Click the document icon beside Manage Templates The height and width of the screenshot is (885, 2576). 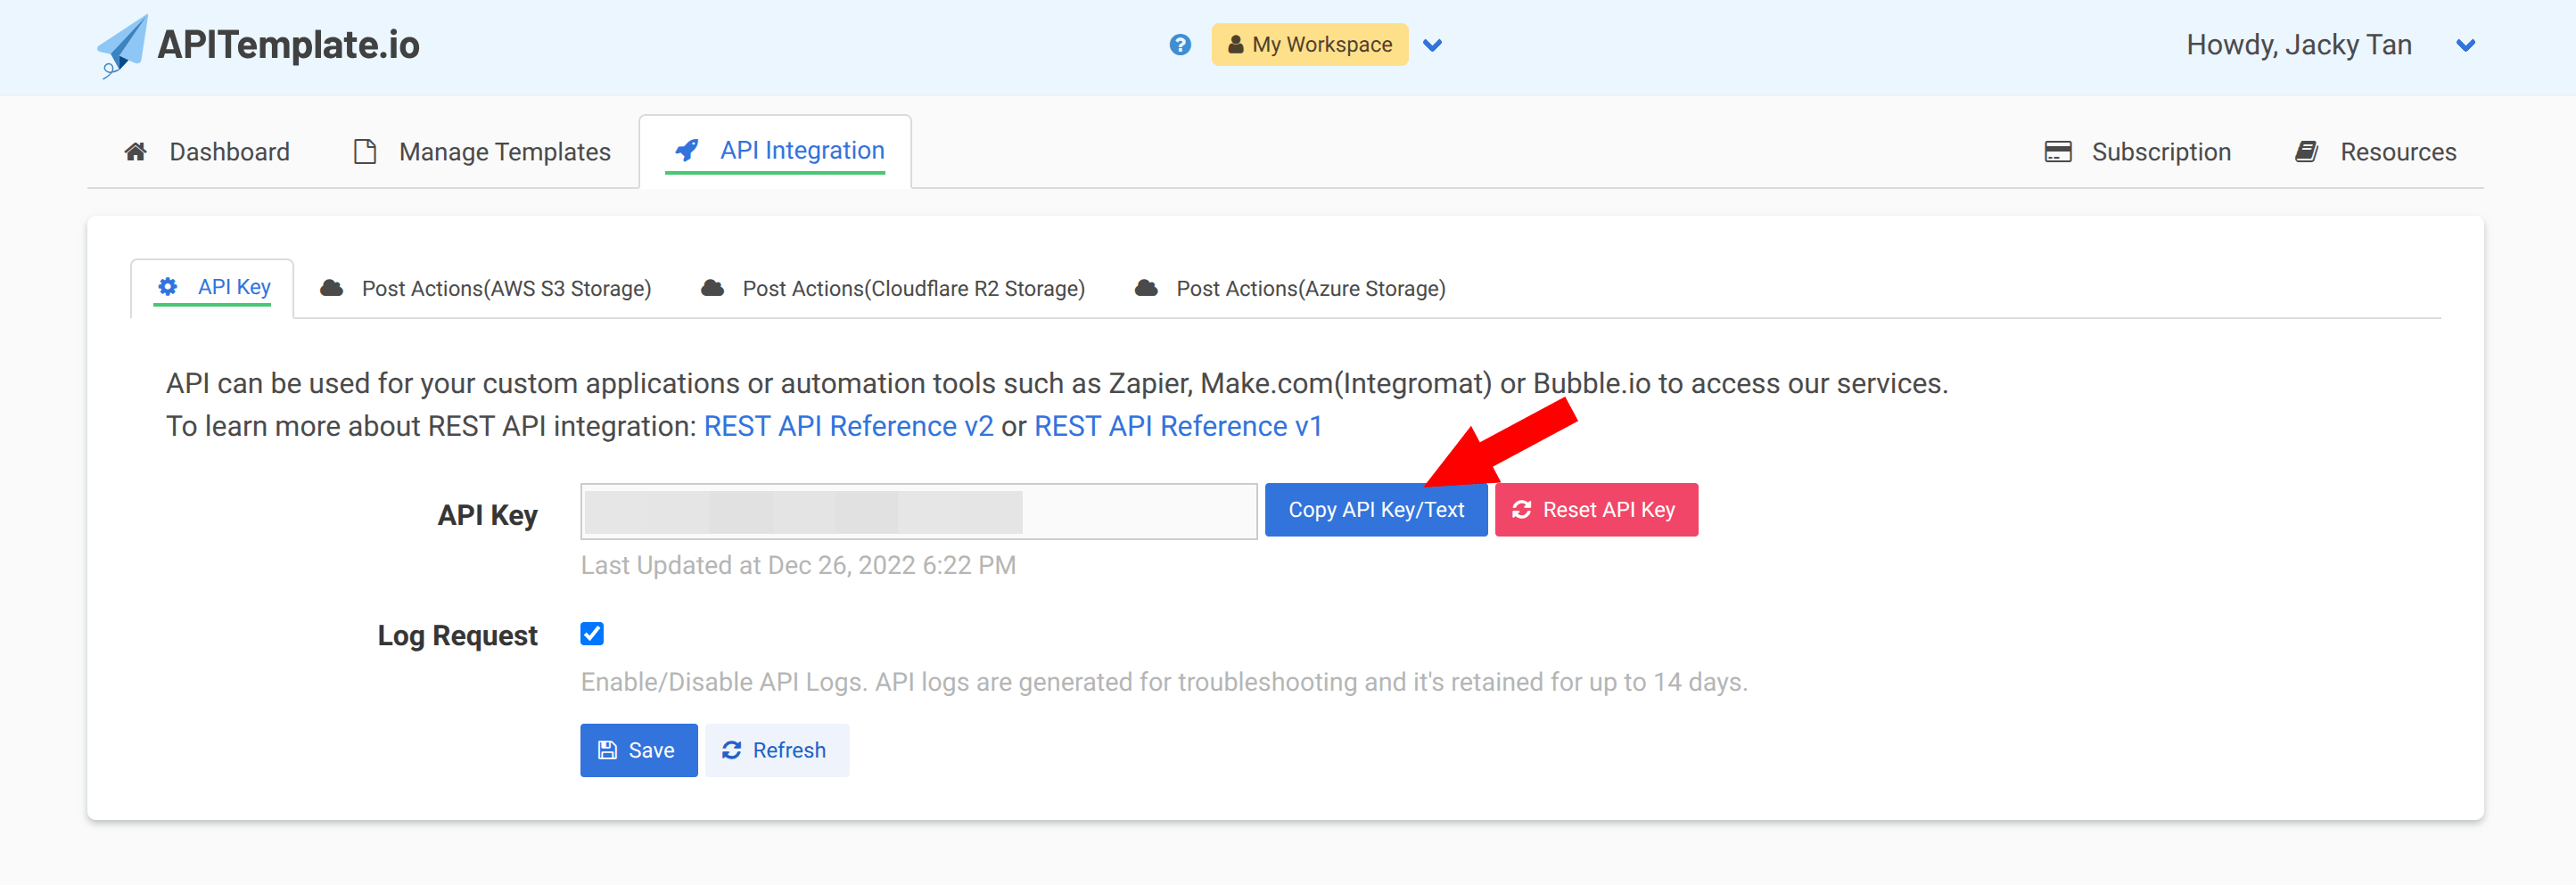point(365,150)
